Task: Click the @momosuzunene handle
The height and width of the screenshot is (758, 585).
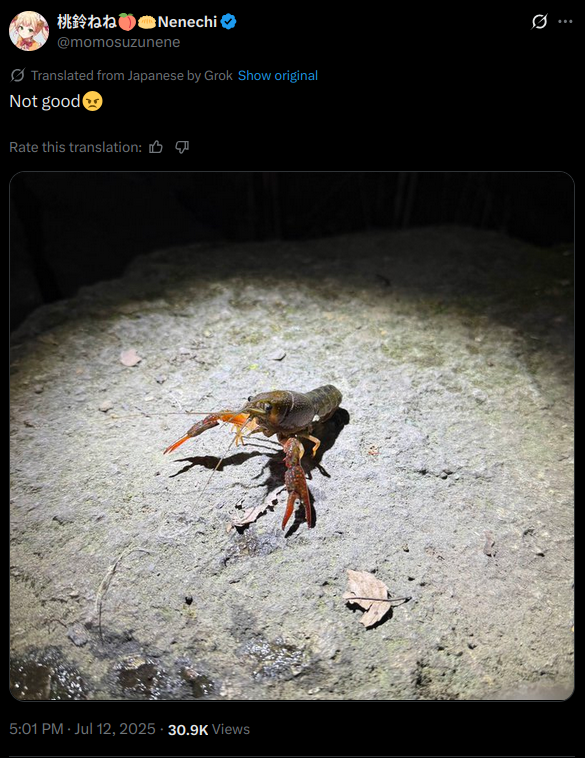Action: pyautogui.click(x=118, y=42)
